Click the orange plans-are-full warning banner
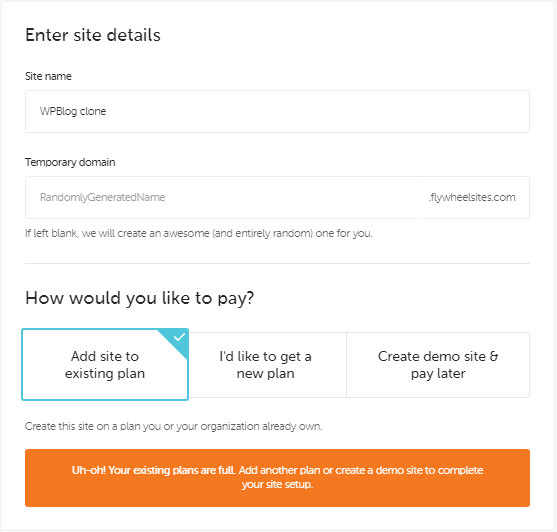Image resolution: width=557 pixels, height=532 pixels. pyautogui.click(x=277, y=478)
